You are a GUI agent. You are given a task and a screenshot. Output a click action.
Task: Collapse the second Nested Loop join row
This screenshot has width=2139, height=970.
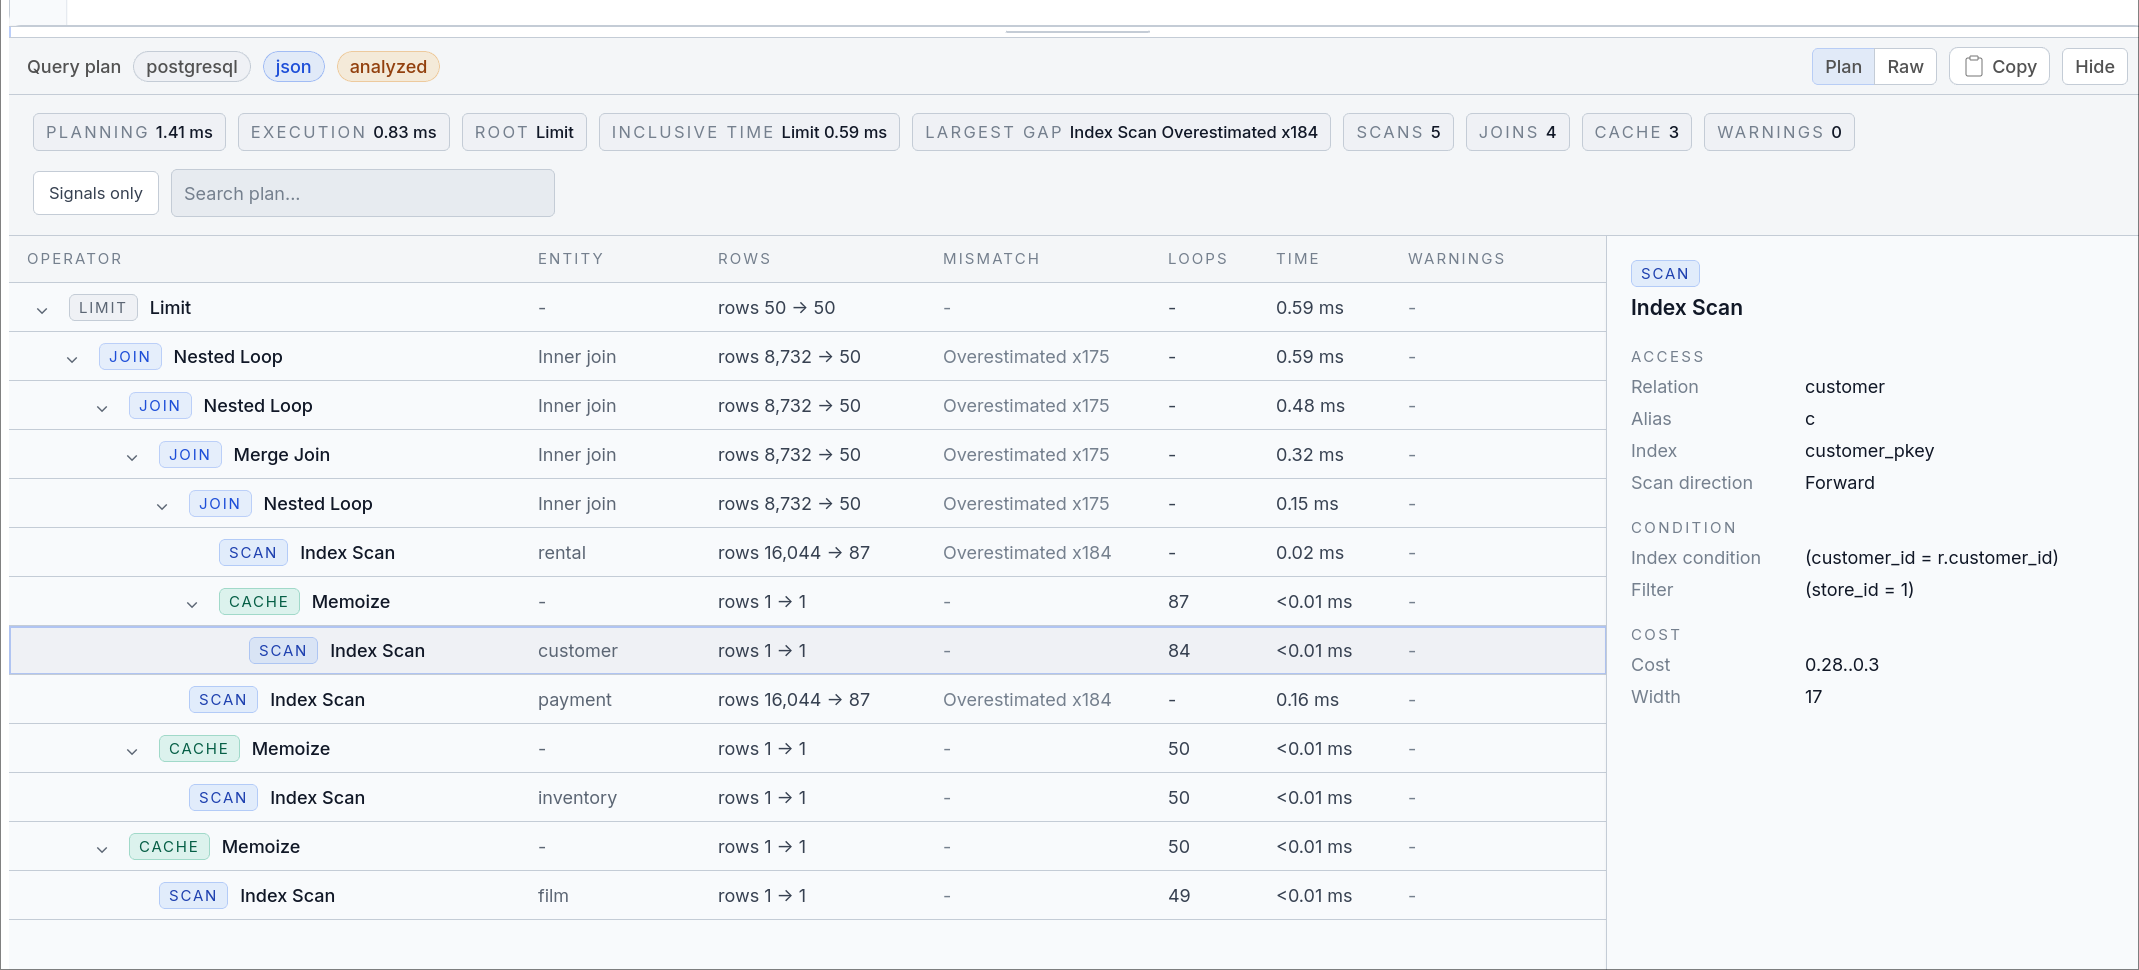point(102,407)
